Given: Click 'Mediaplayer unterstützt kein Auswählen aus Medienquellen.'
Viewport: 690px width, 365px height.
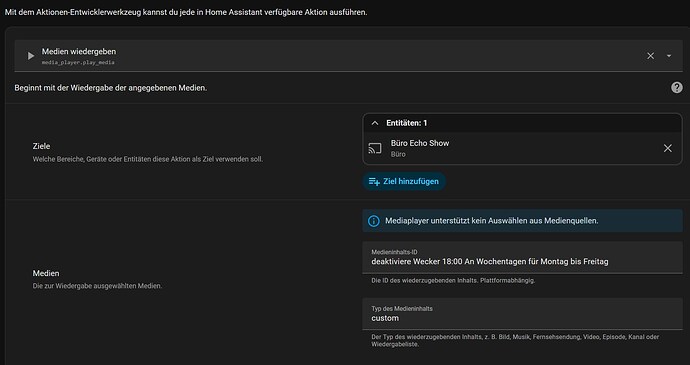Looking at the screenshot, I should 492,221.
